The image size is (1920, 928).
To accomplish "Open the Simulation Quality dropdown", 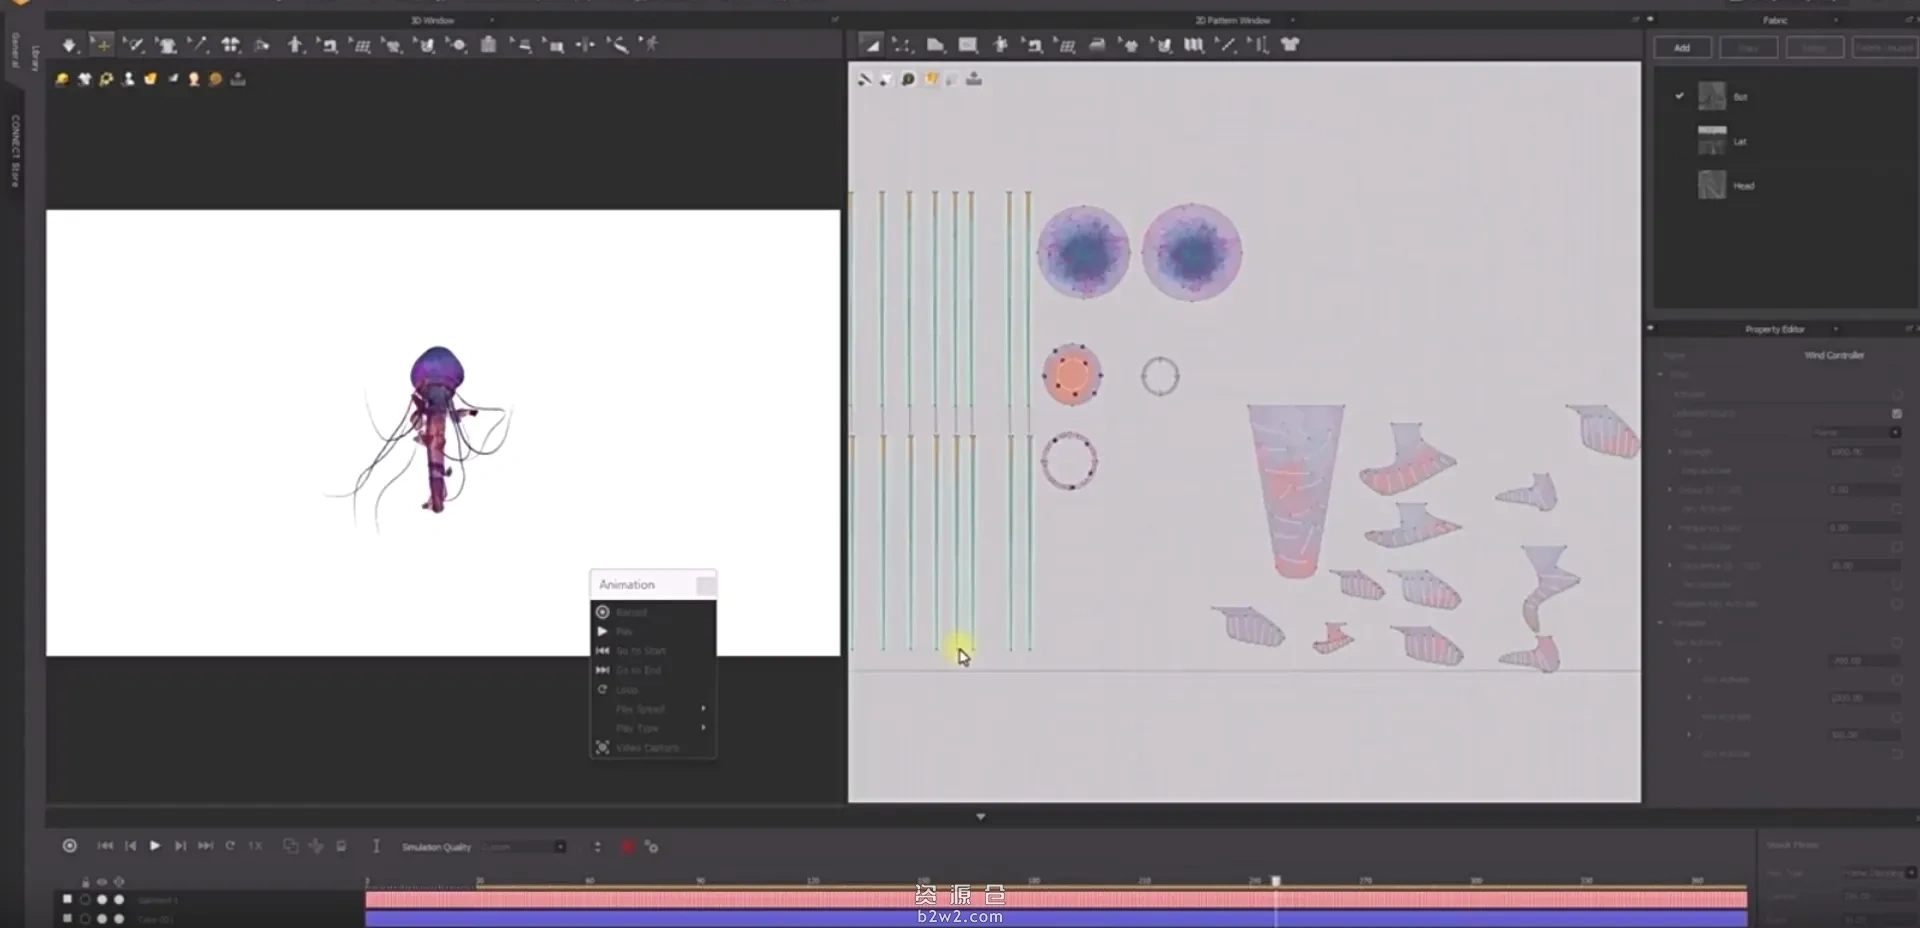I will pos(524,847).
